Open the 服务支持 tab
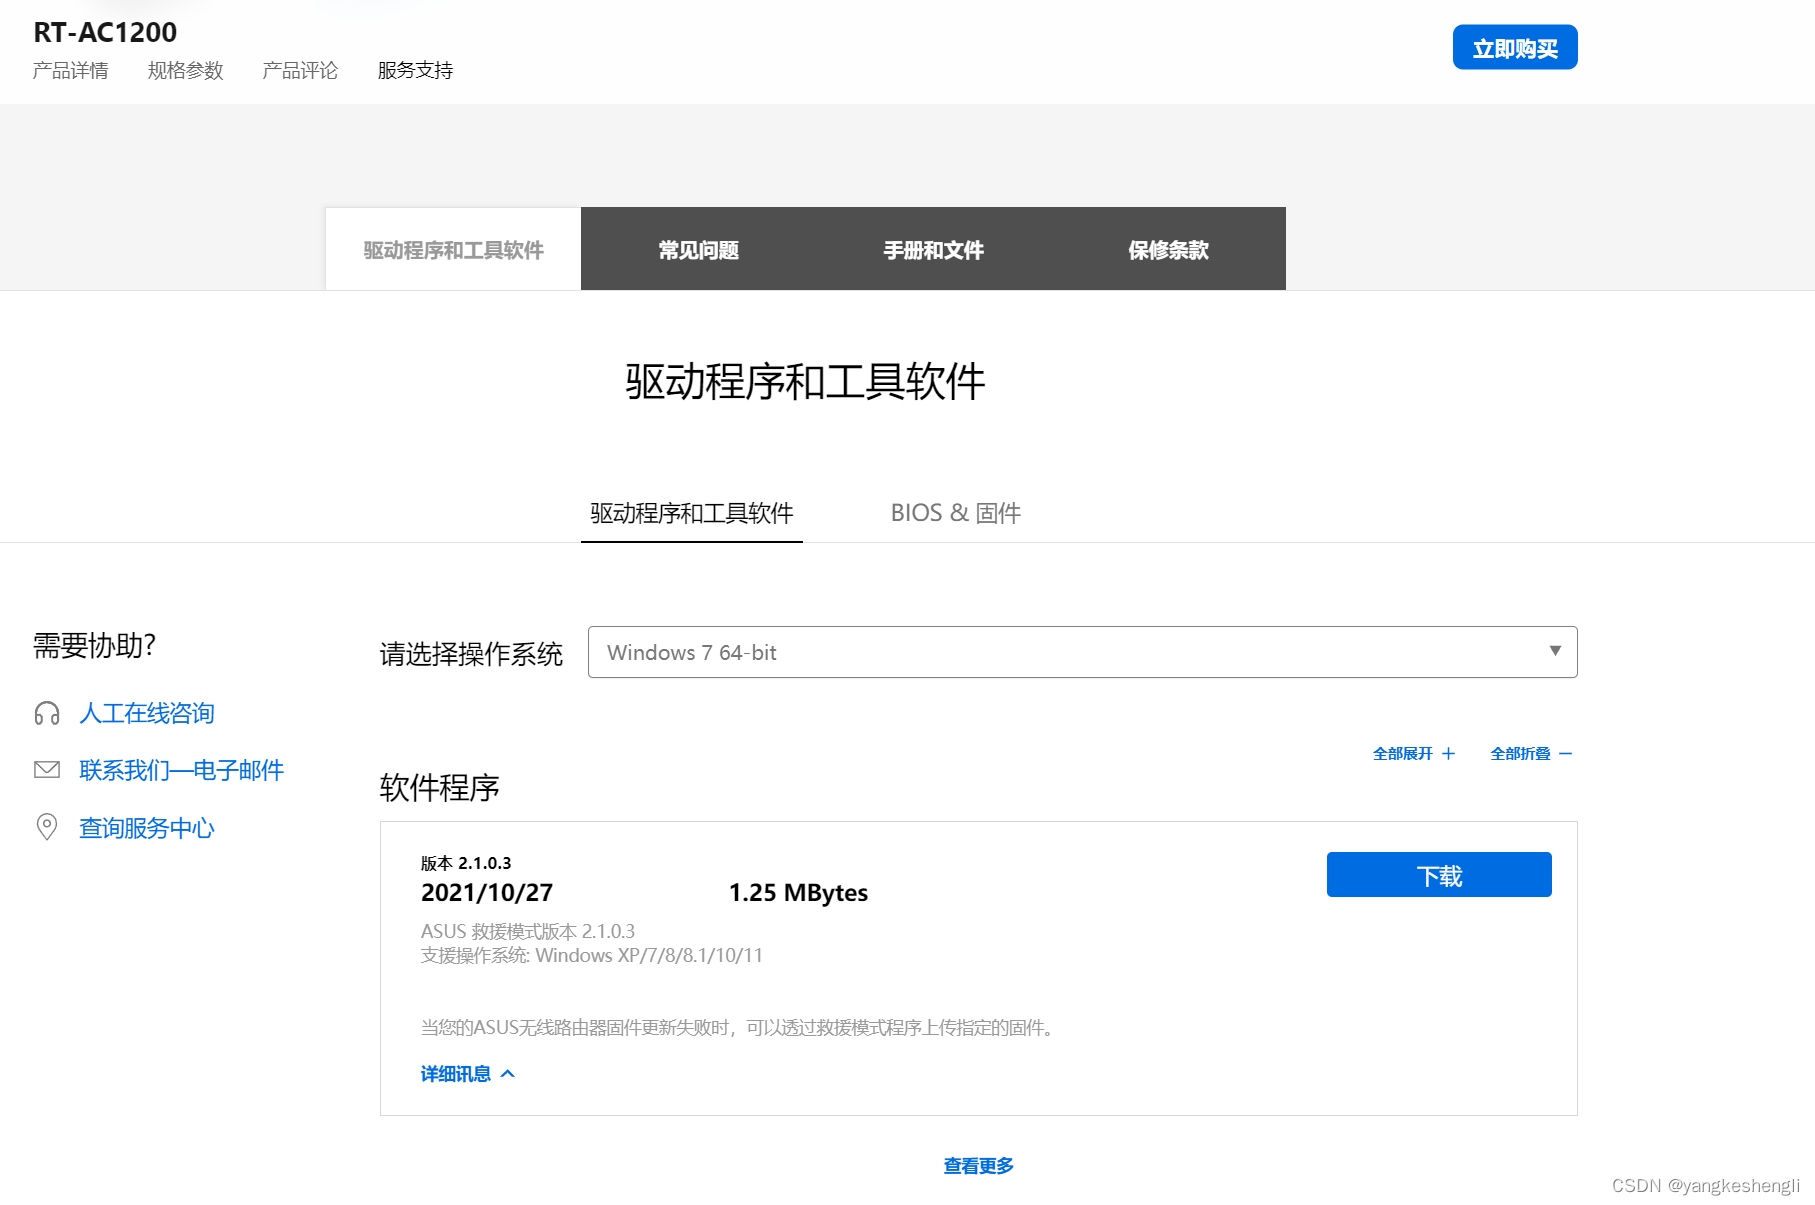The width and height of the screenshot is (1815, 1205). pos(415,70)
